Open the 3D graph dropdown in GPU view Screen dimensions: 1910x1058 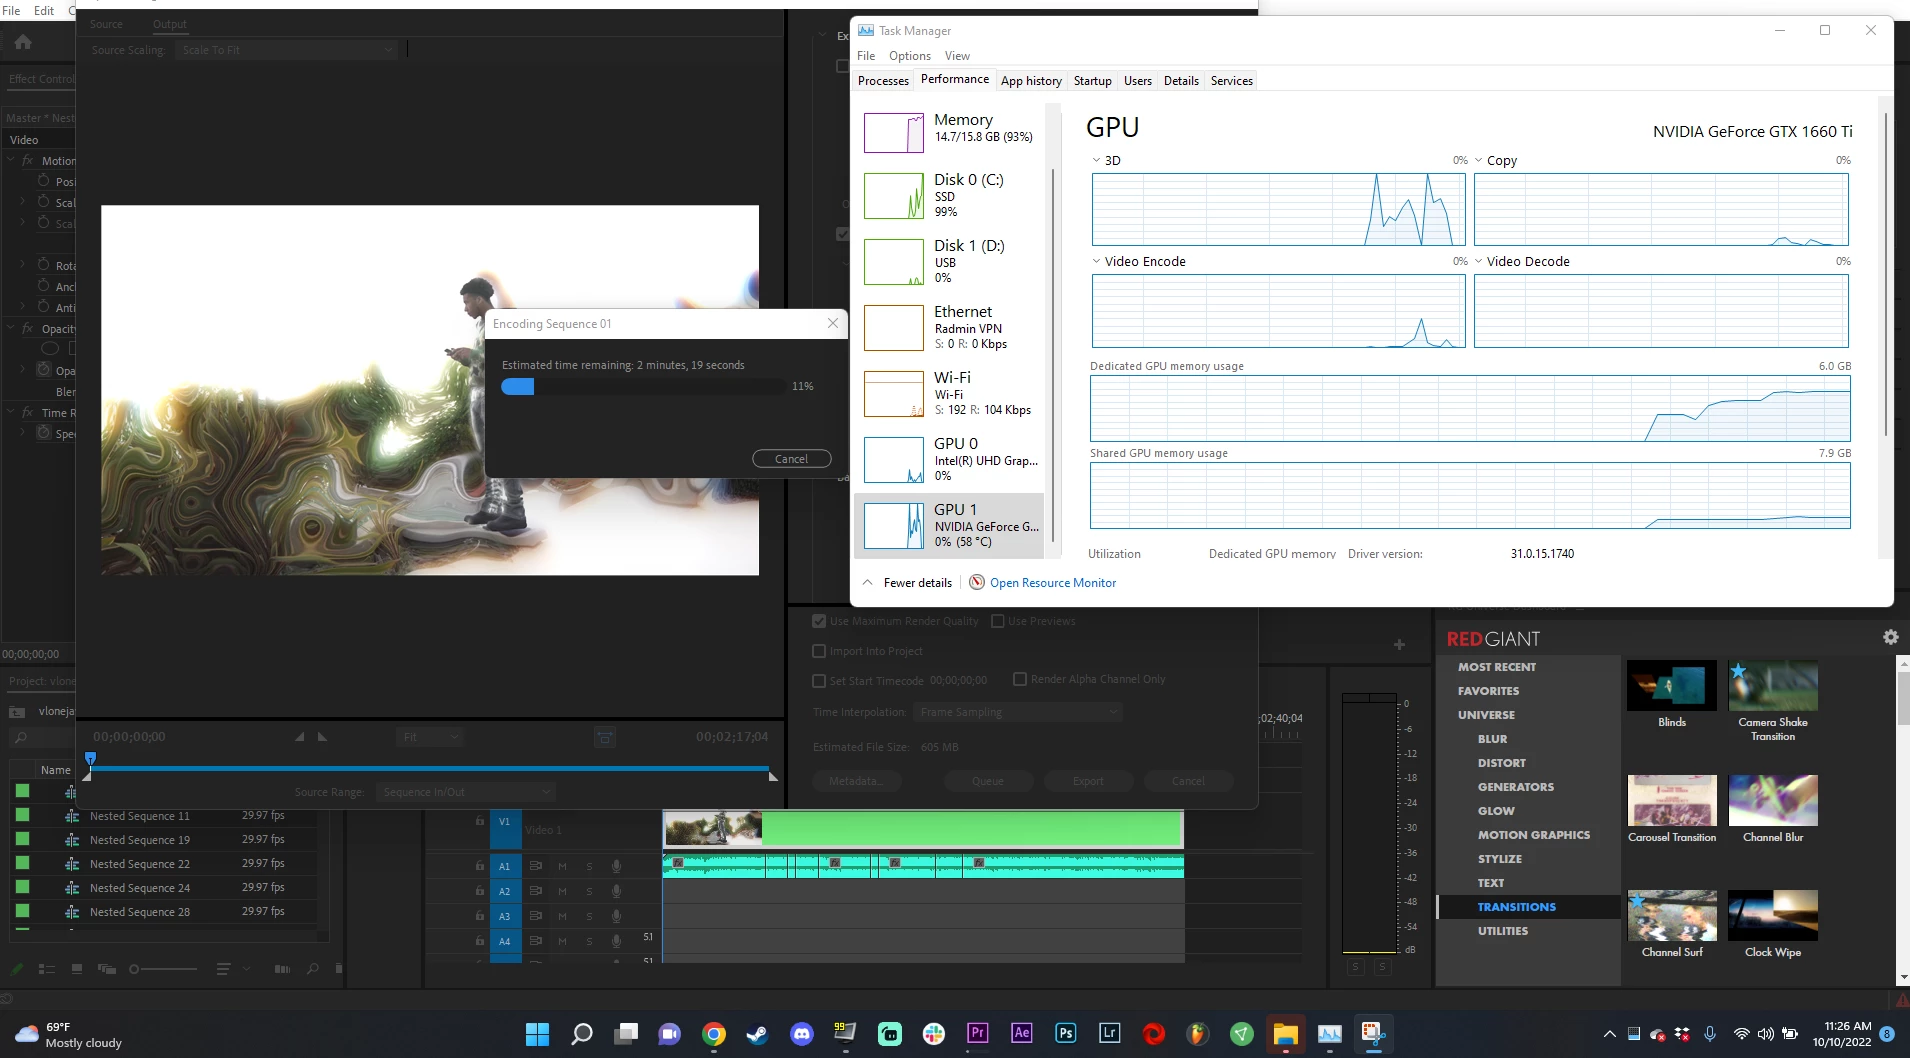(x=1097, y=160)
